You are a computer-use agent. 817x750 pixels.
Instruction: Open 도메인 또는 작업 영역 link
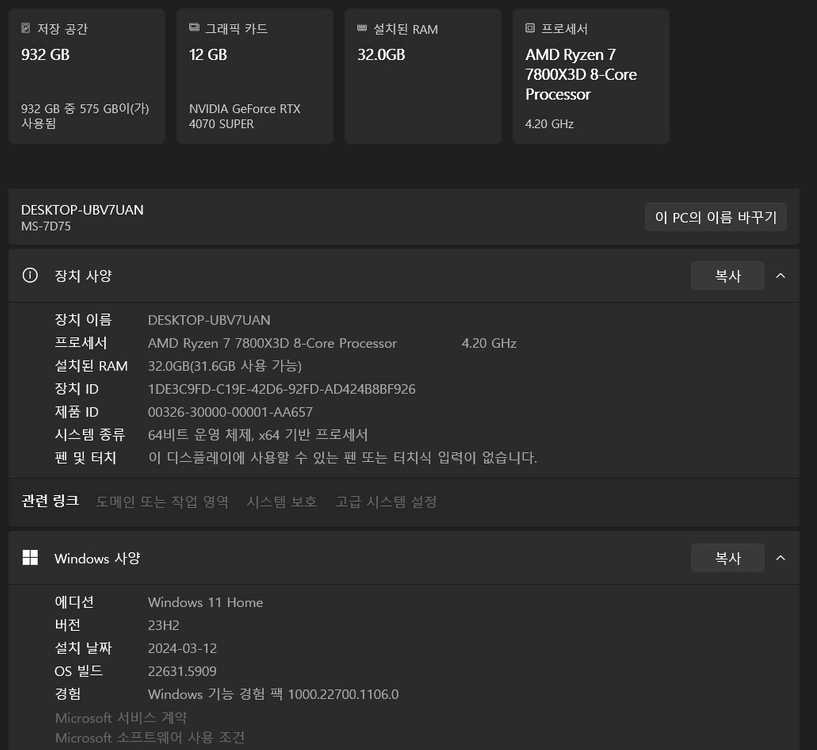162,501
